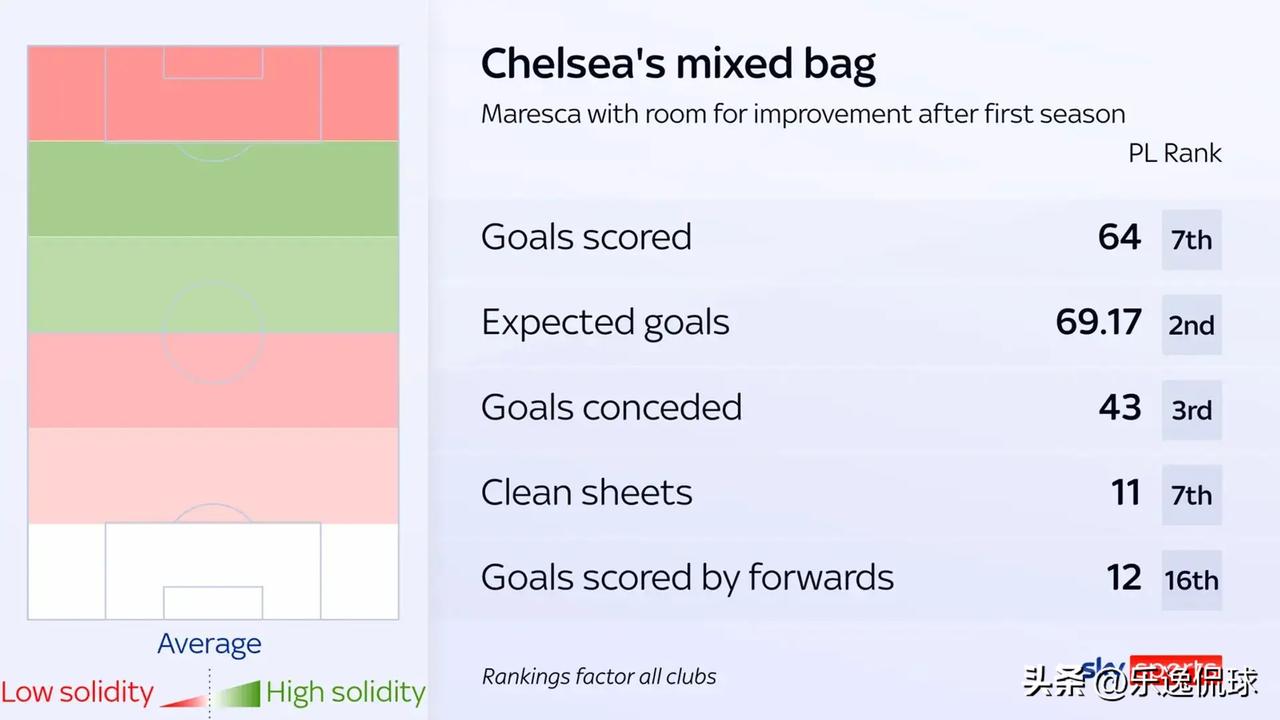Click the PL Rank column header
This screenshot has width=1280, height=720.
coord(1175,153)
